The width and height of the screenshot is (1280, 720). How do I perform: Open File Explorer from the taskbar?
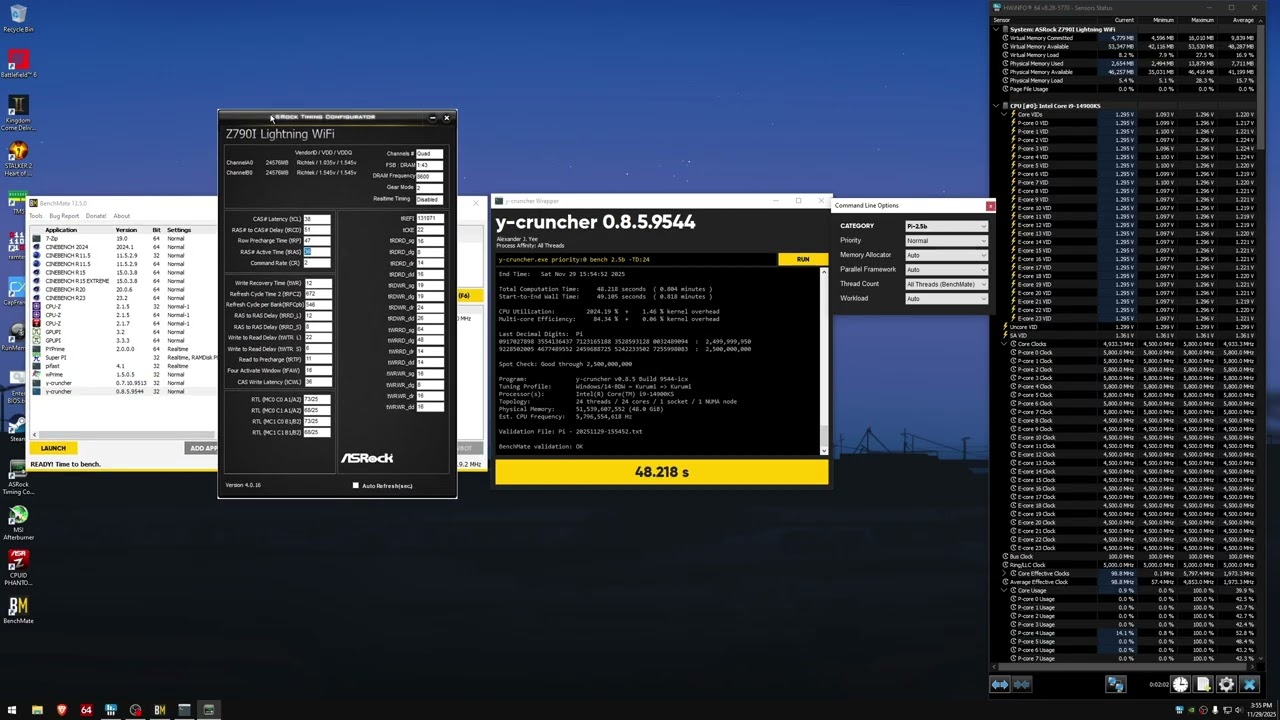click(x=37, y=710)
